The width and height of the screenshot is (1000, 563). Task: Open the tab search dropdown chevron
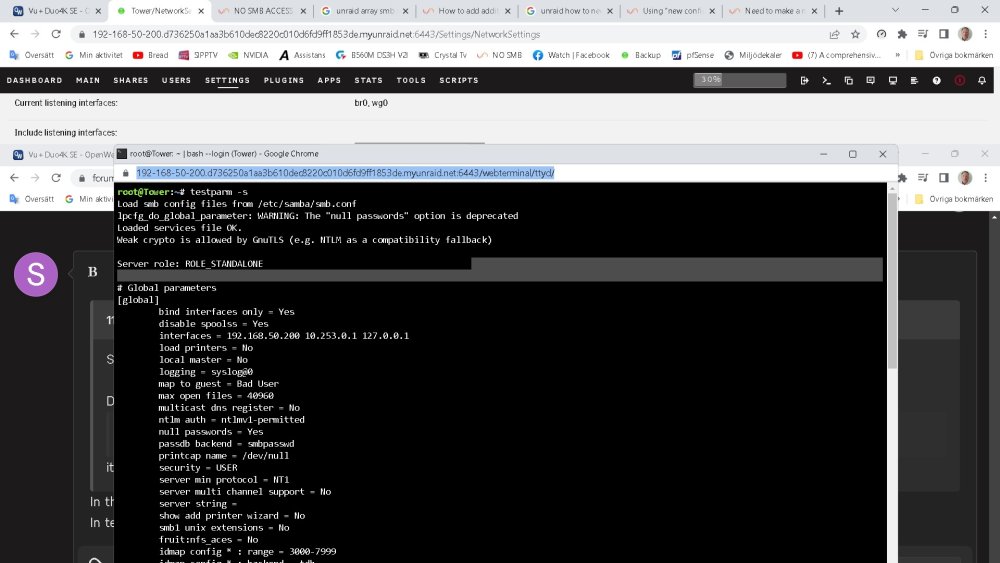click(895, 10)
